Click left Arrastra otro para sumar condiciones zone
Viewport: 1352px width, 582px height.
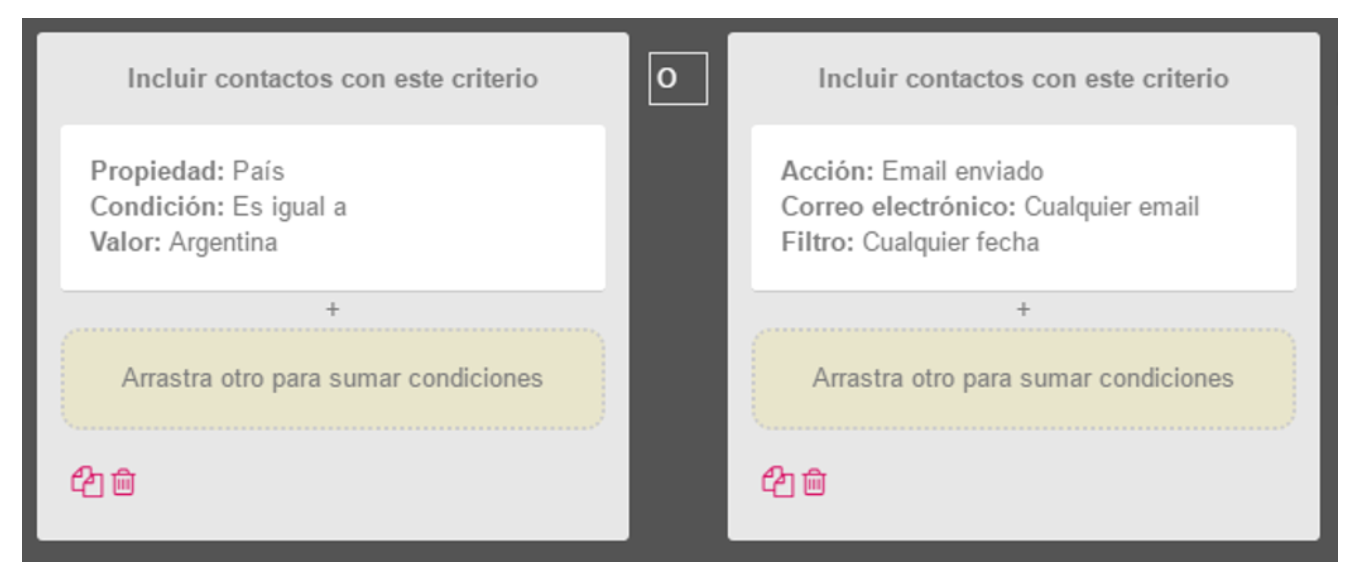pos(333,379)
